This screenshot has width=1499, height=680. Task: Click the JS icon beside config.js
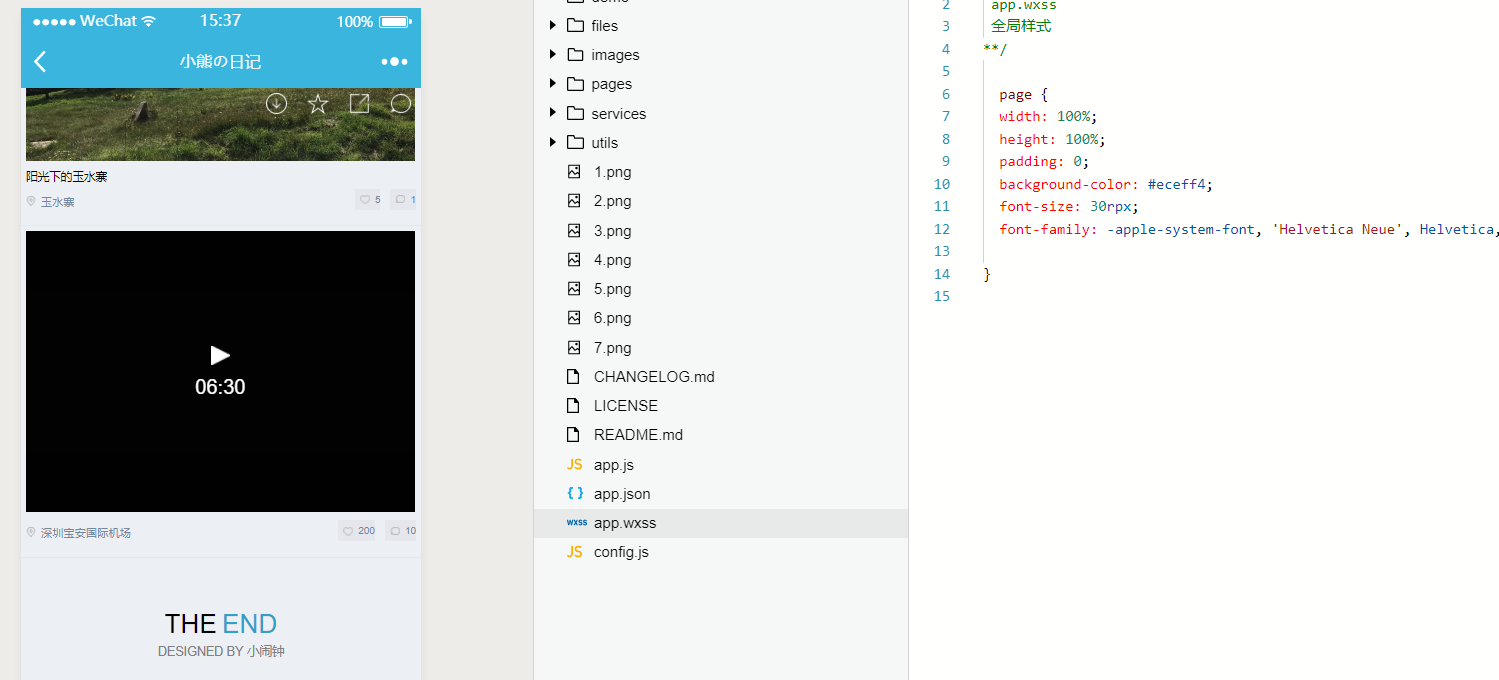point(574,552)
